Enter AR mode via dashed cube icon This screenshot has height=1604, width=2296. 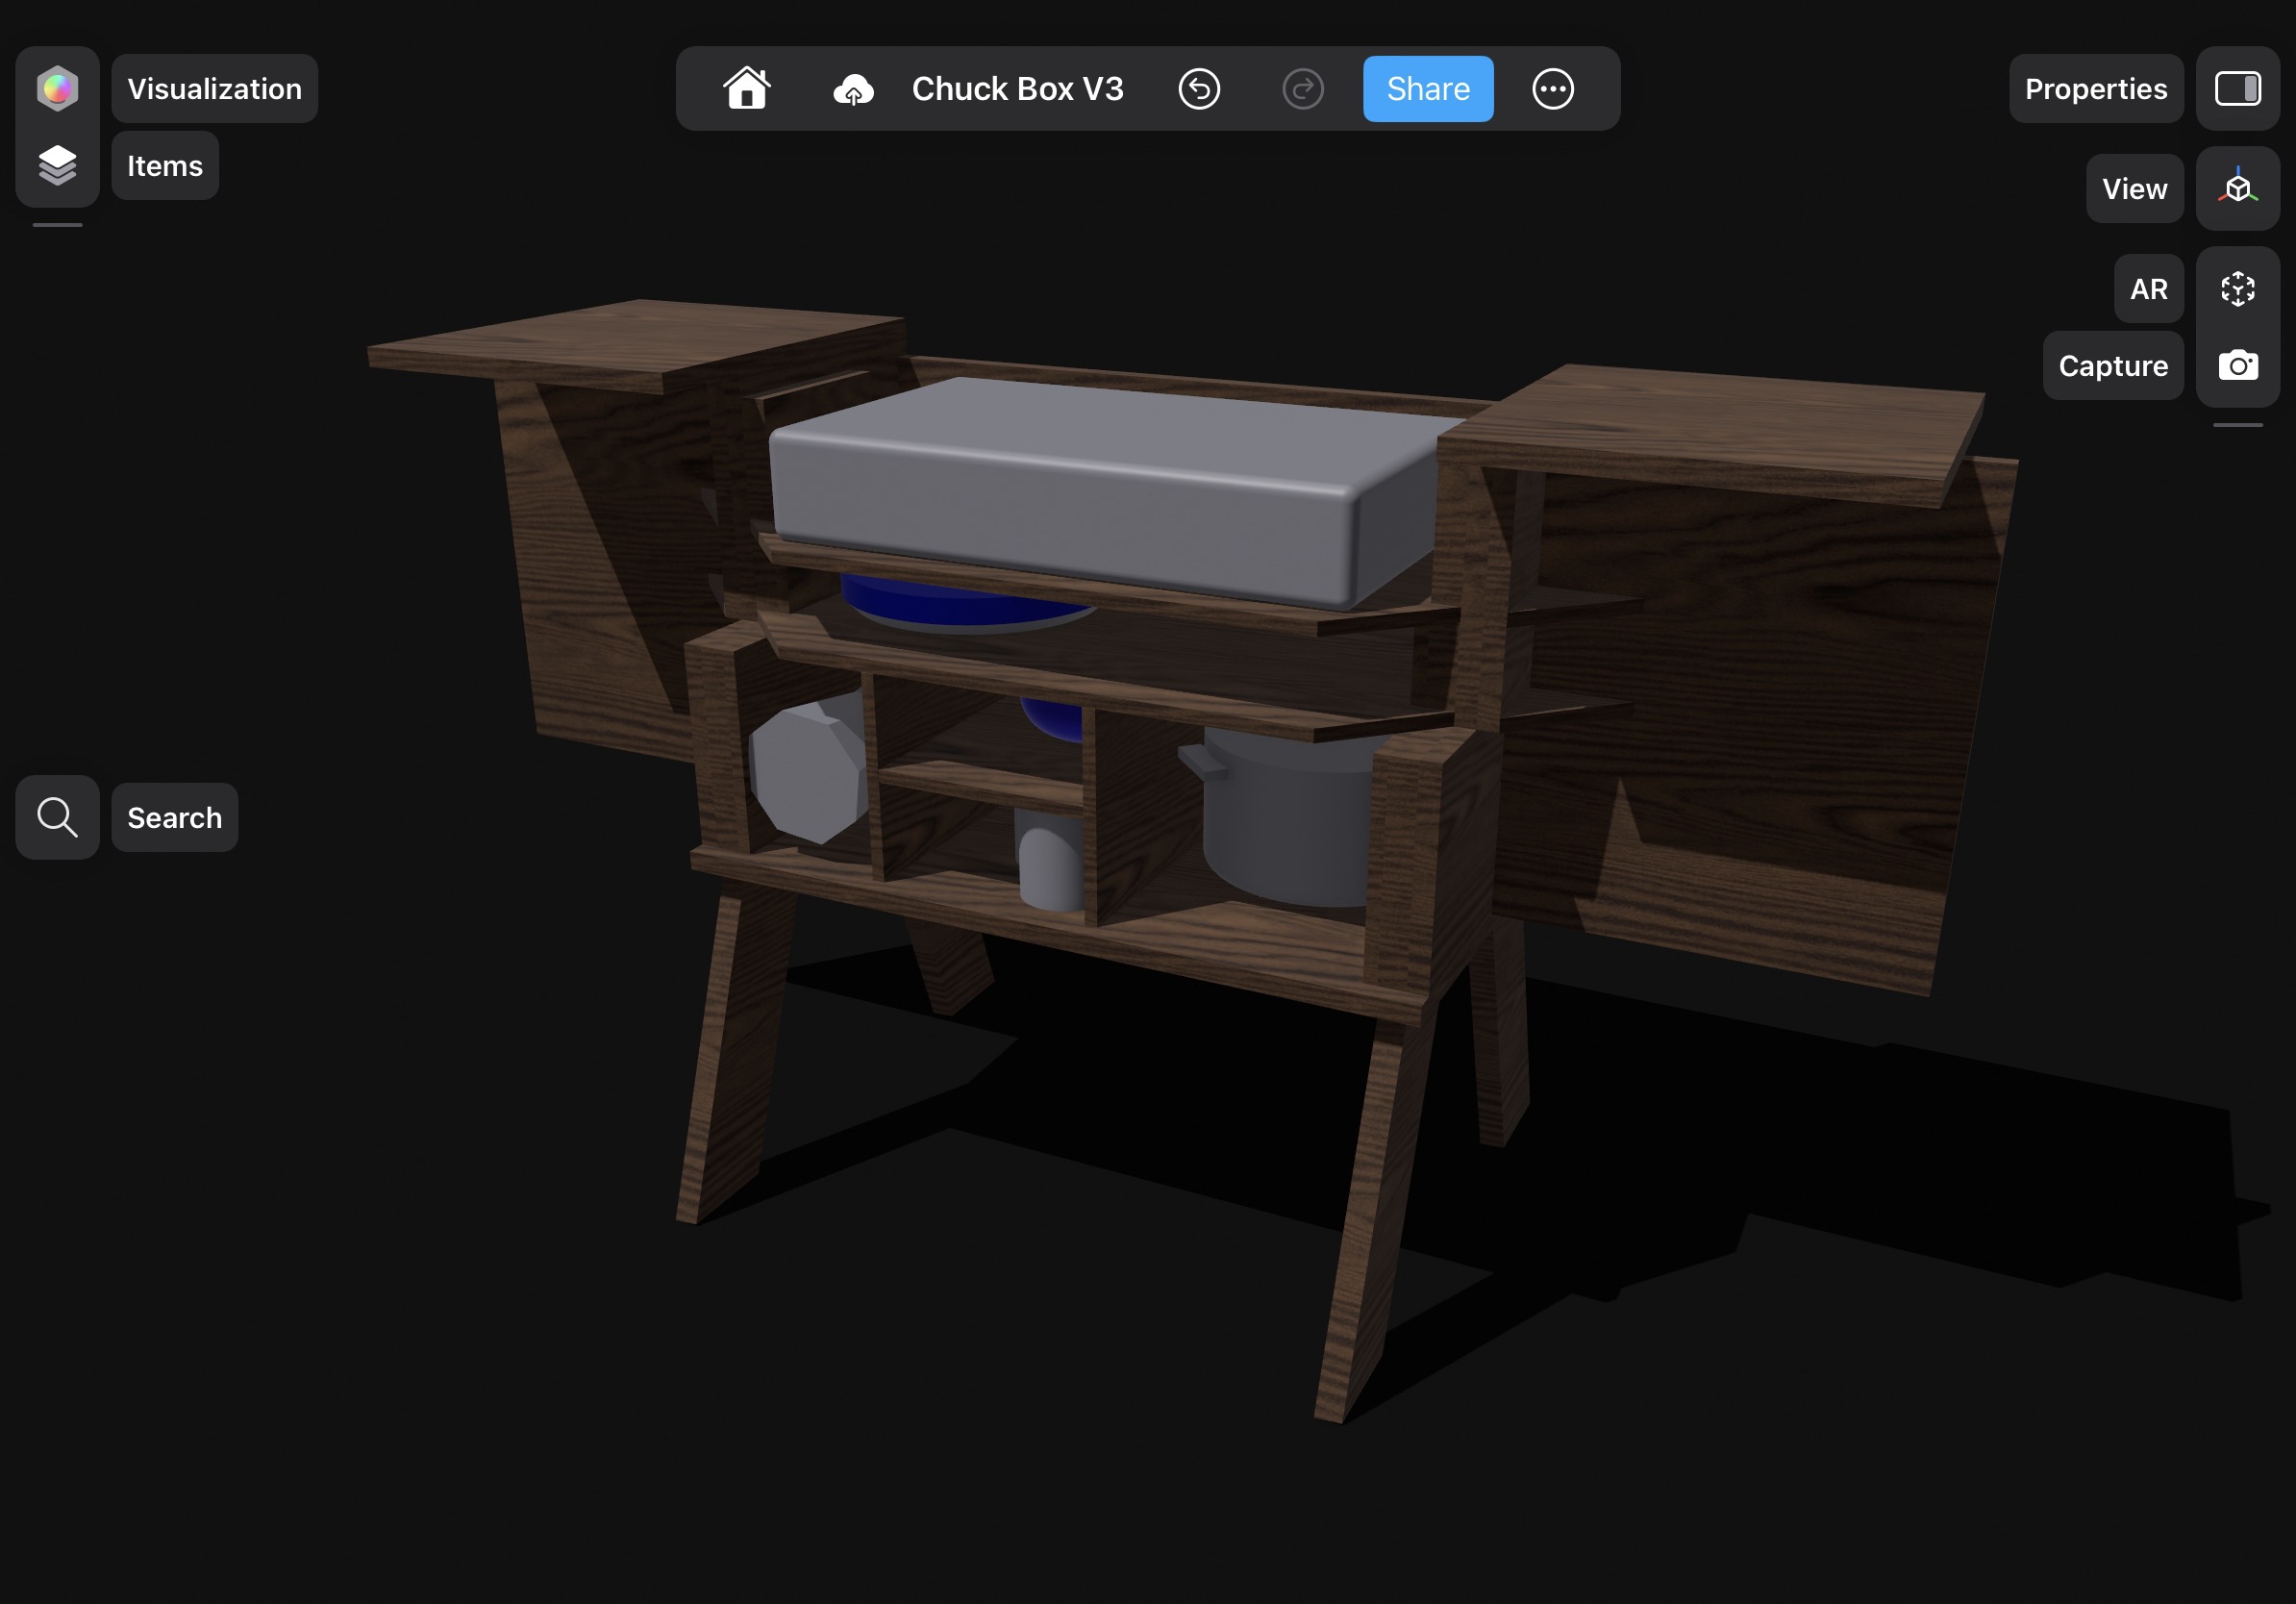2237,289
